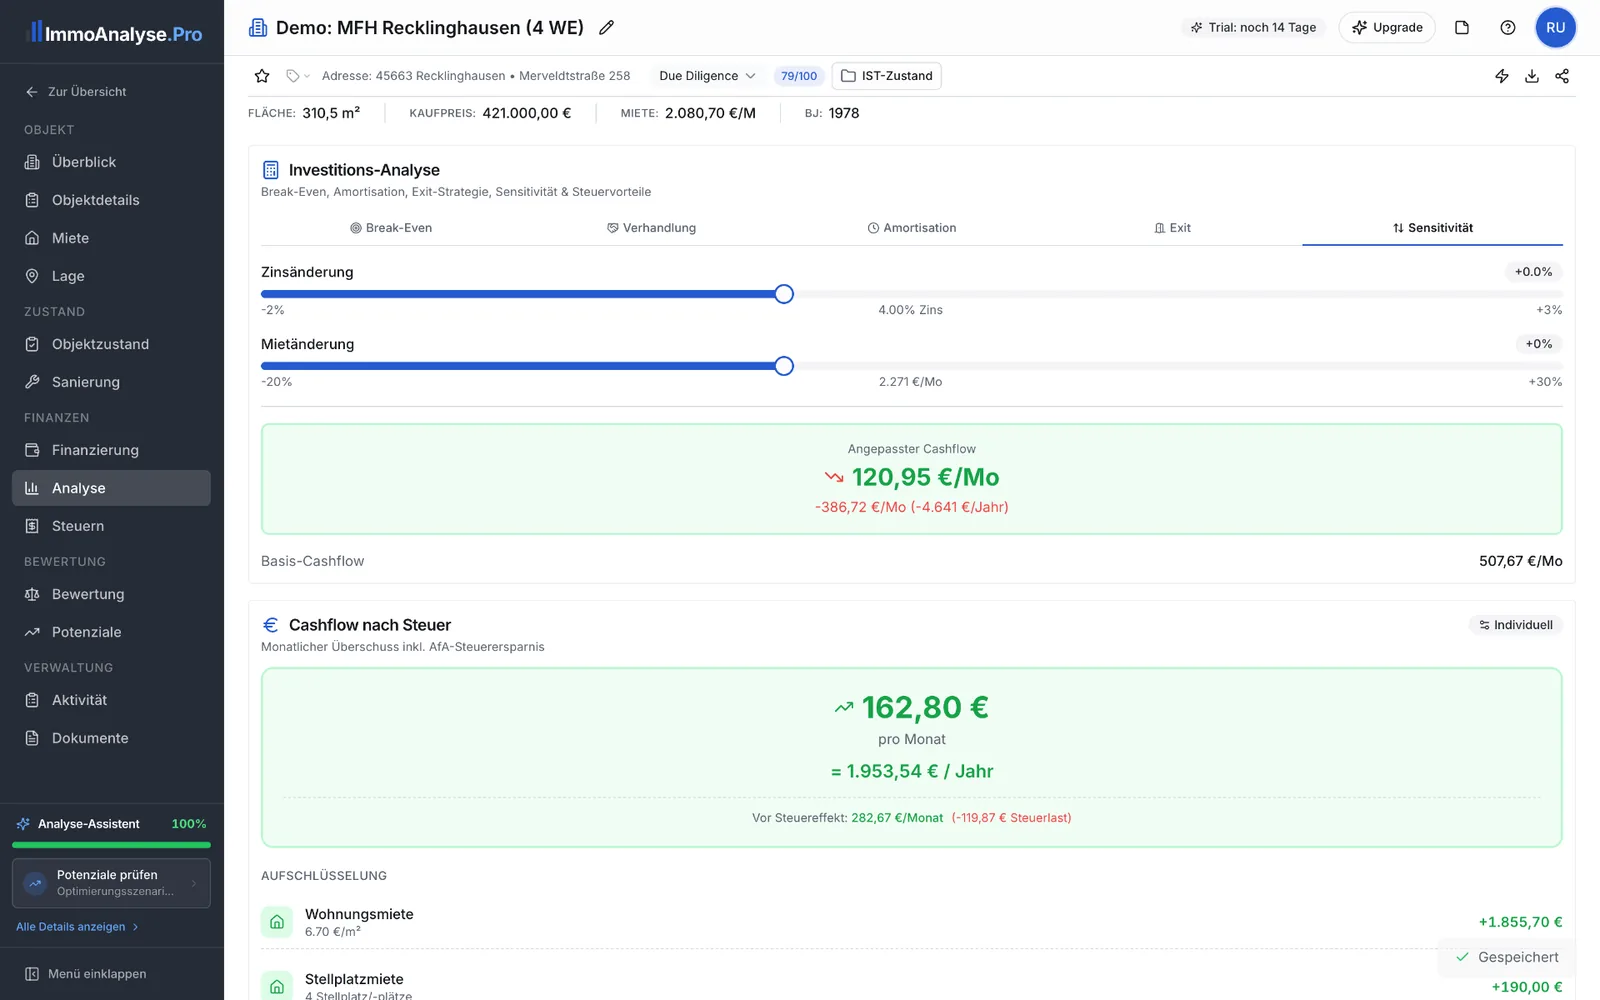Click the Fläche 310,5 m² value
The height and width of the screenshot is (1000, 1600).
click(331, 113)
